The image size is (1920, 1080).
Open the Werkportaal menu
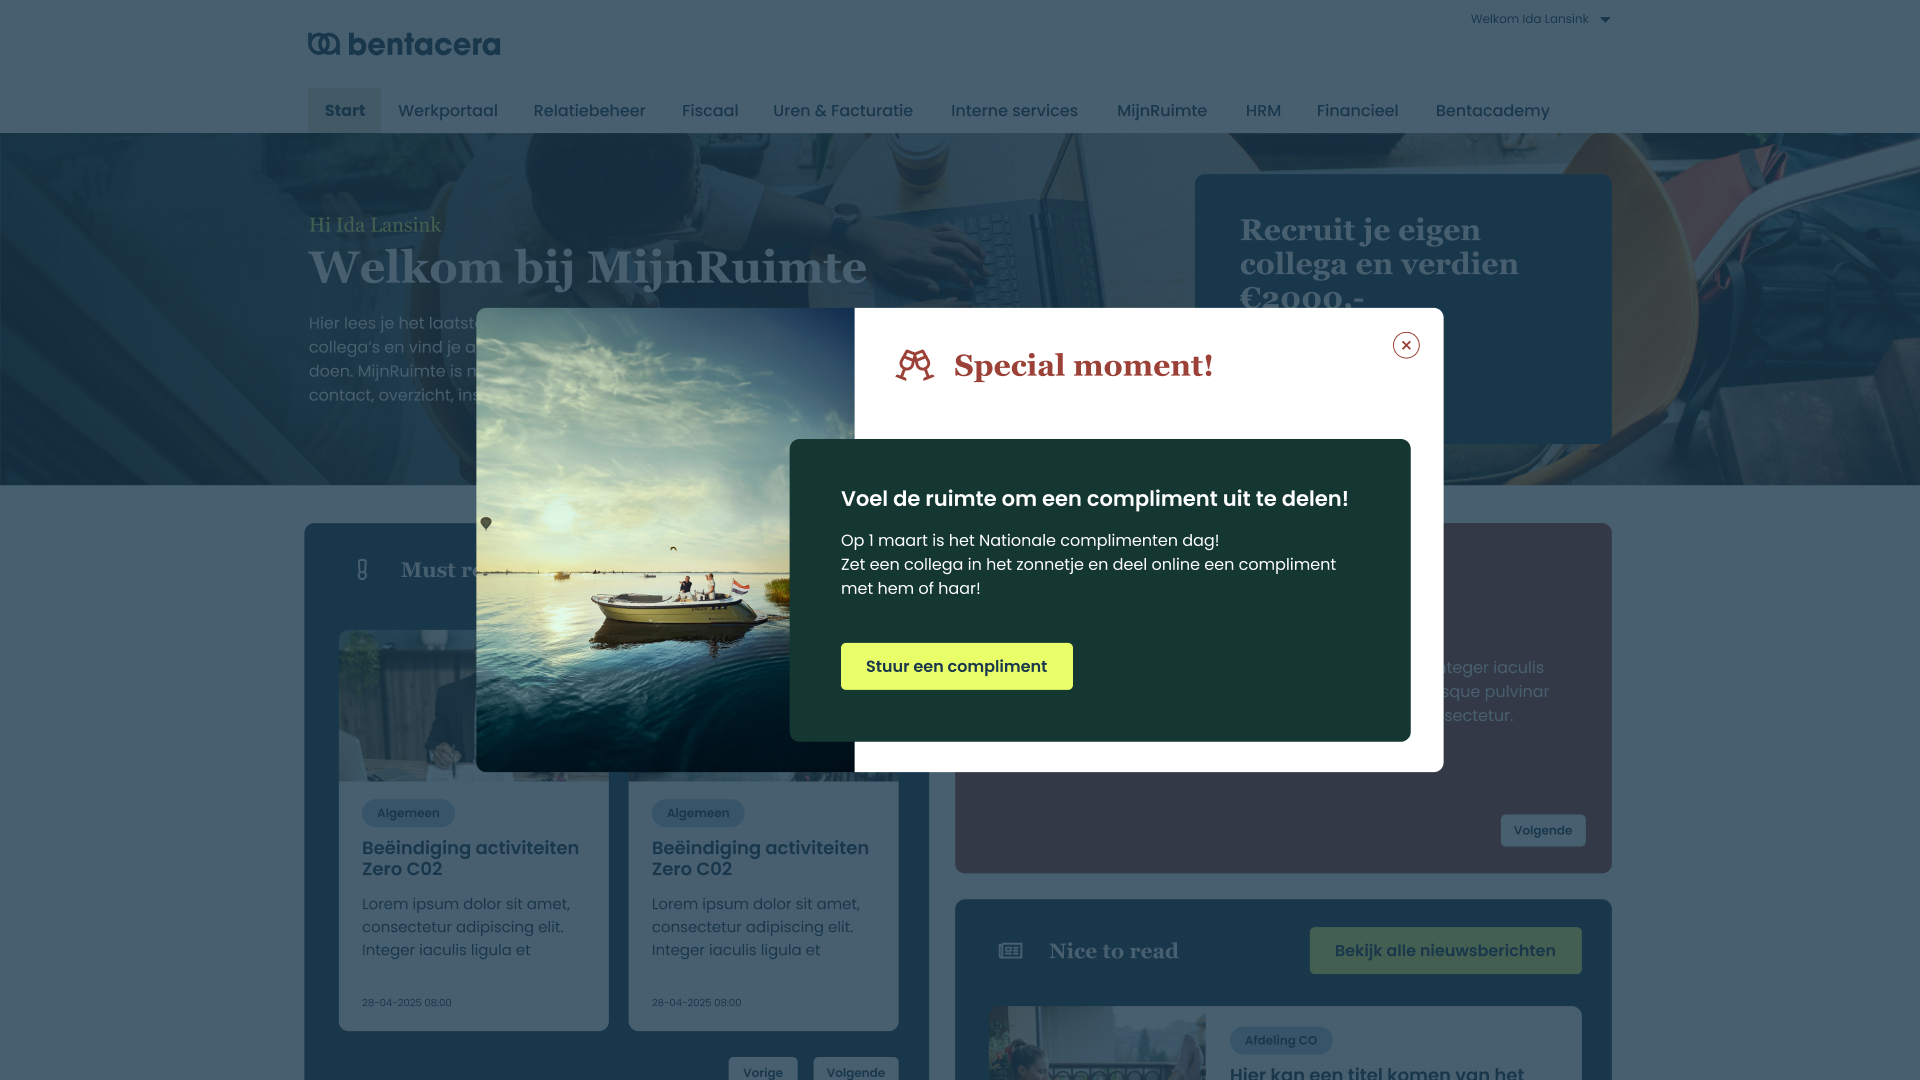(448, 111)
